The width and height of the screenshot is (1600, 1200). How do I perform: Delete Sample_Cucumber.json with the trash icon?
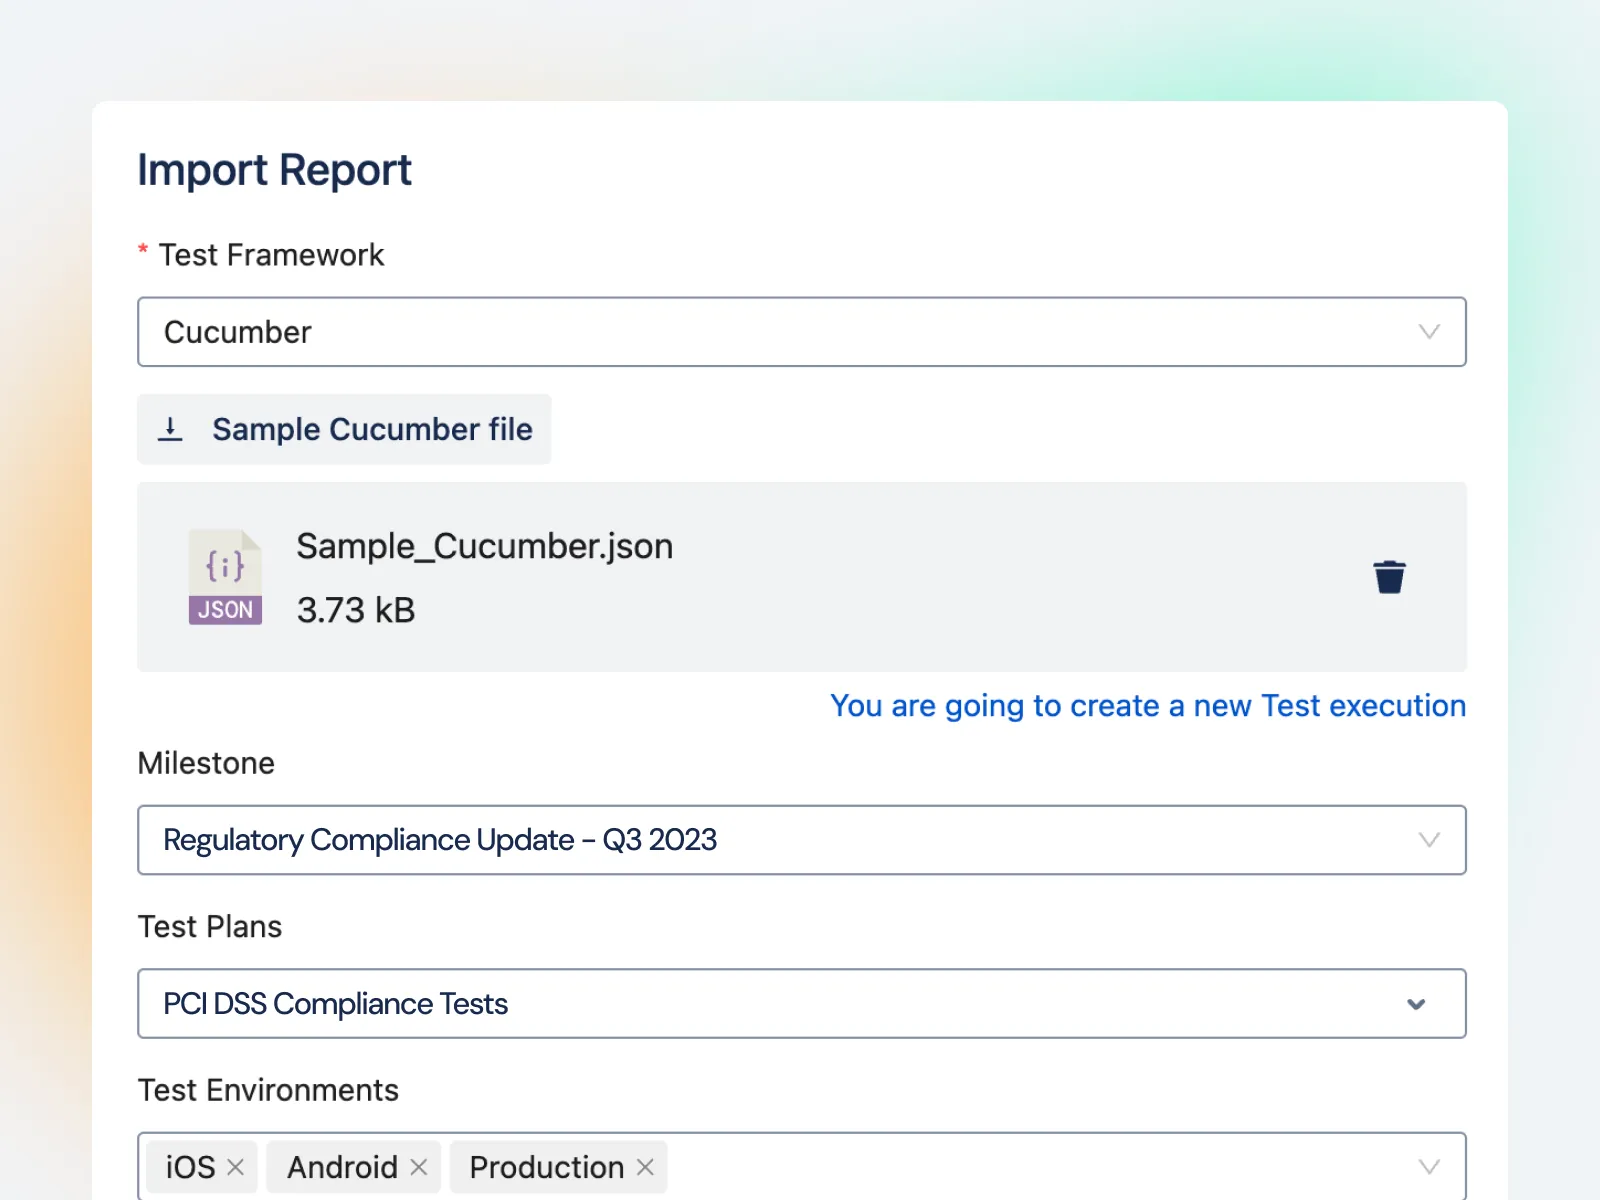(x=1389, y=576)
